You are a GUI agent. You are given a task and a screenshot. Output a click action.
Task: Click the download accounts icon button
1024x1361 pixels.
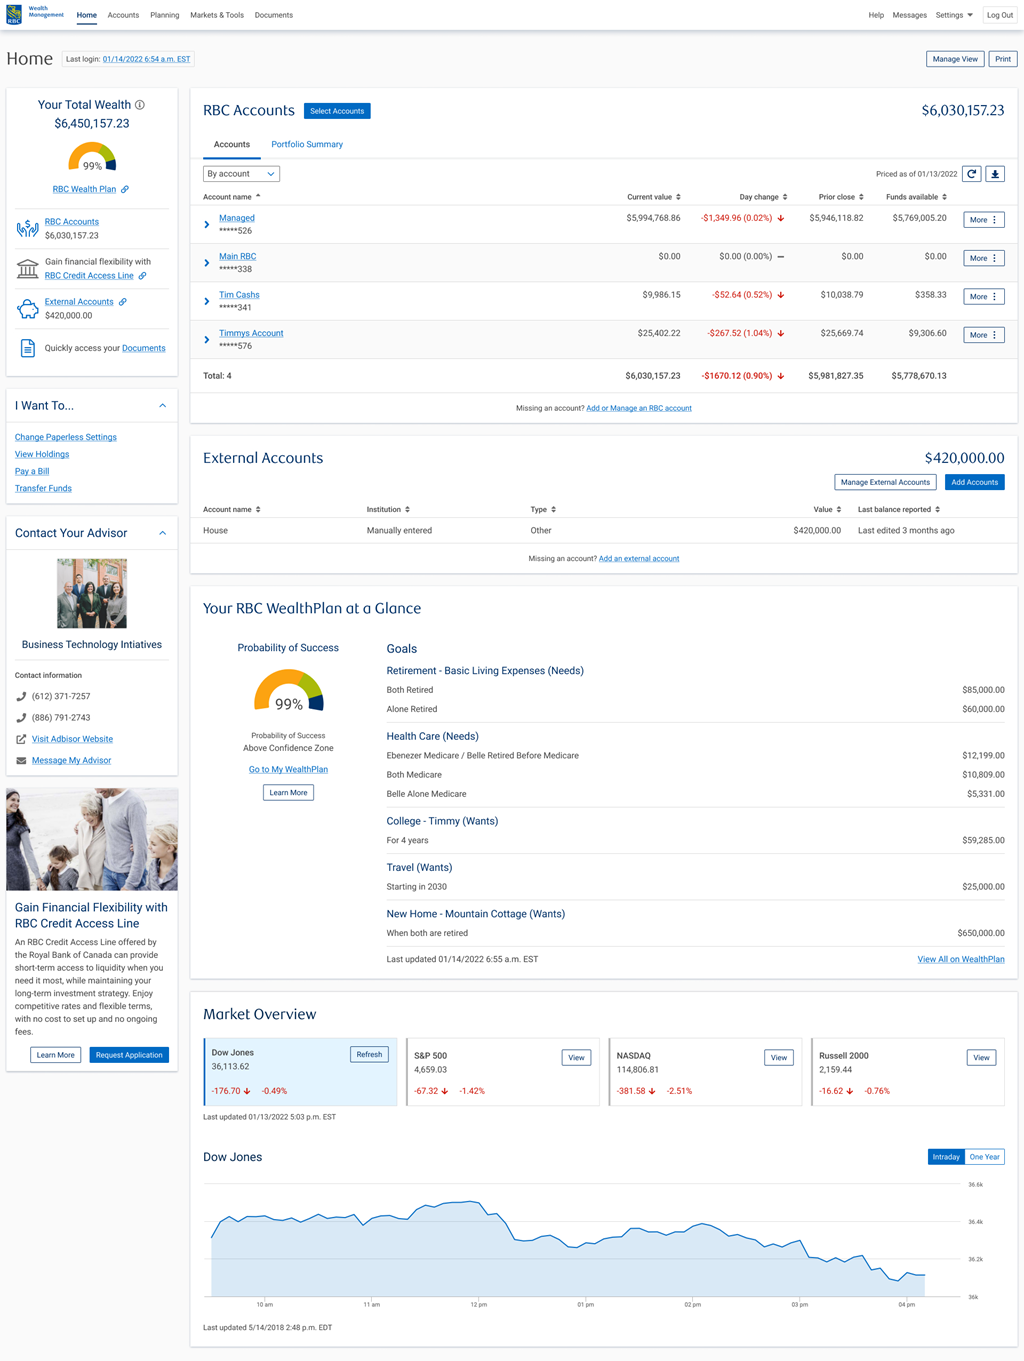995,174
